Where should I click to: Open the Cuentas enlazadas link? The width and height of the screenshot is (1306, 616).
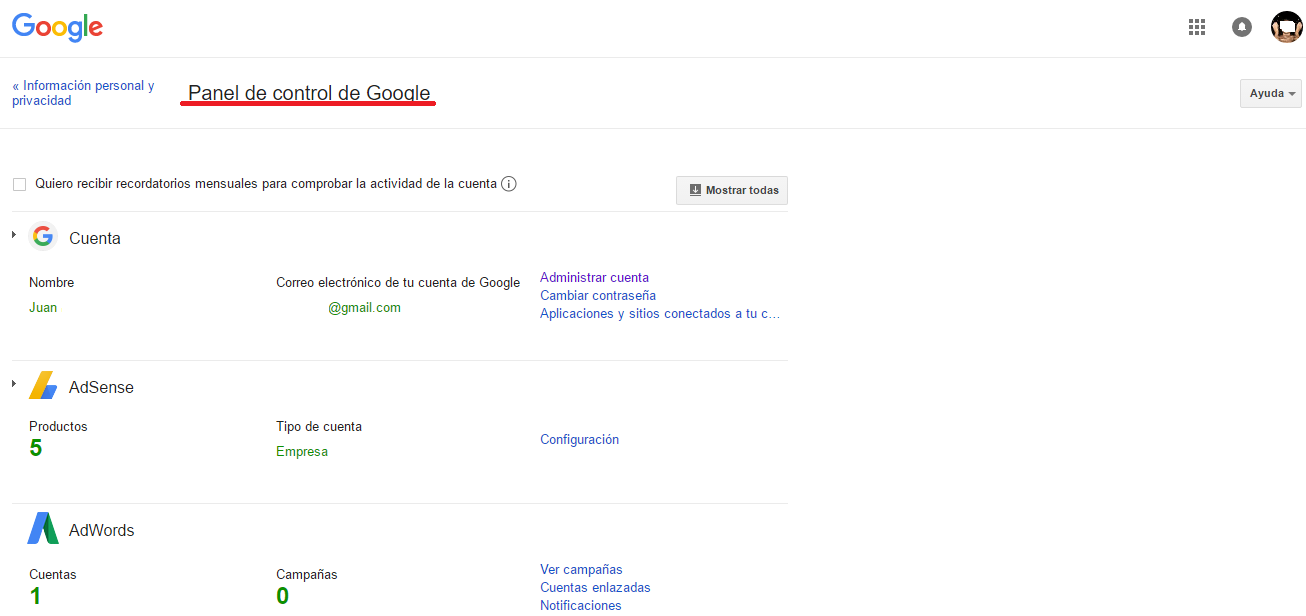point(595,588)
